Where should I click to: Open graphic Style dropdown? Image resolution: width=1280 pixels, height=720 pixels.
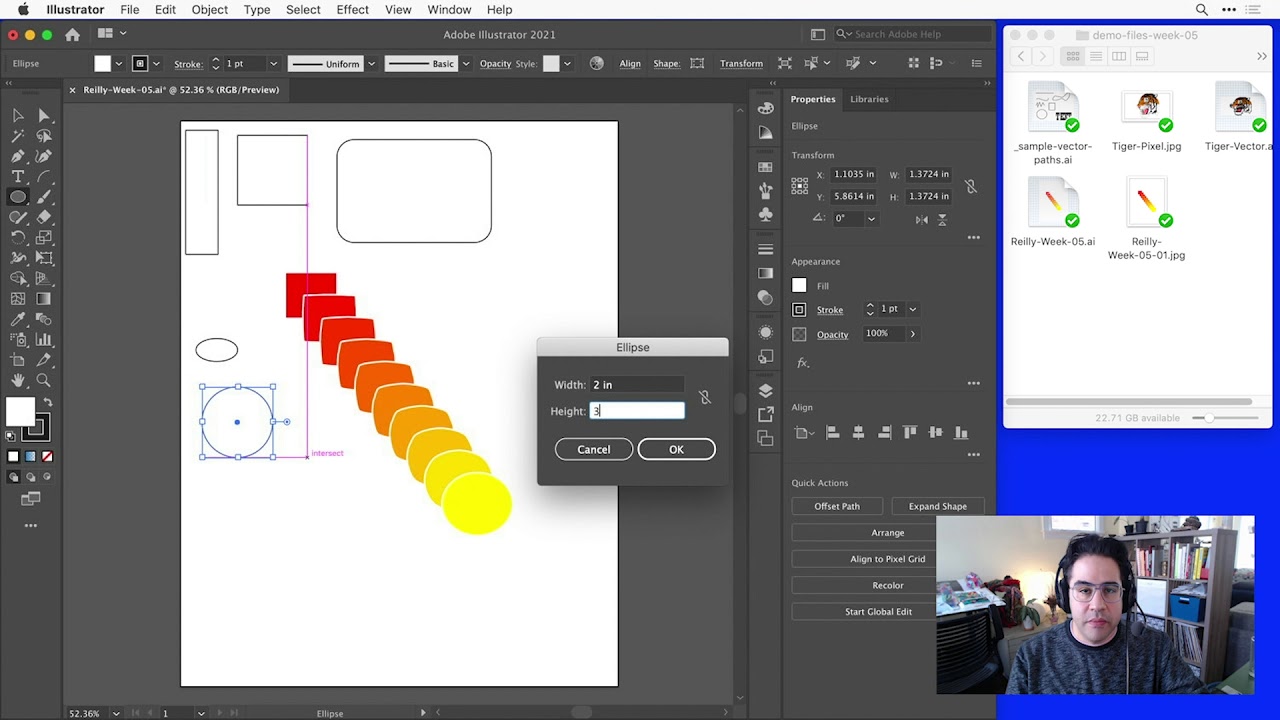click(567, 64)
